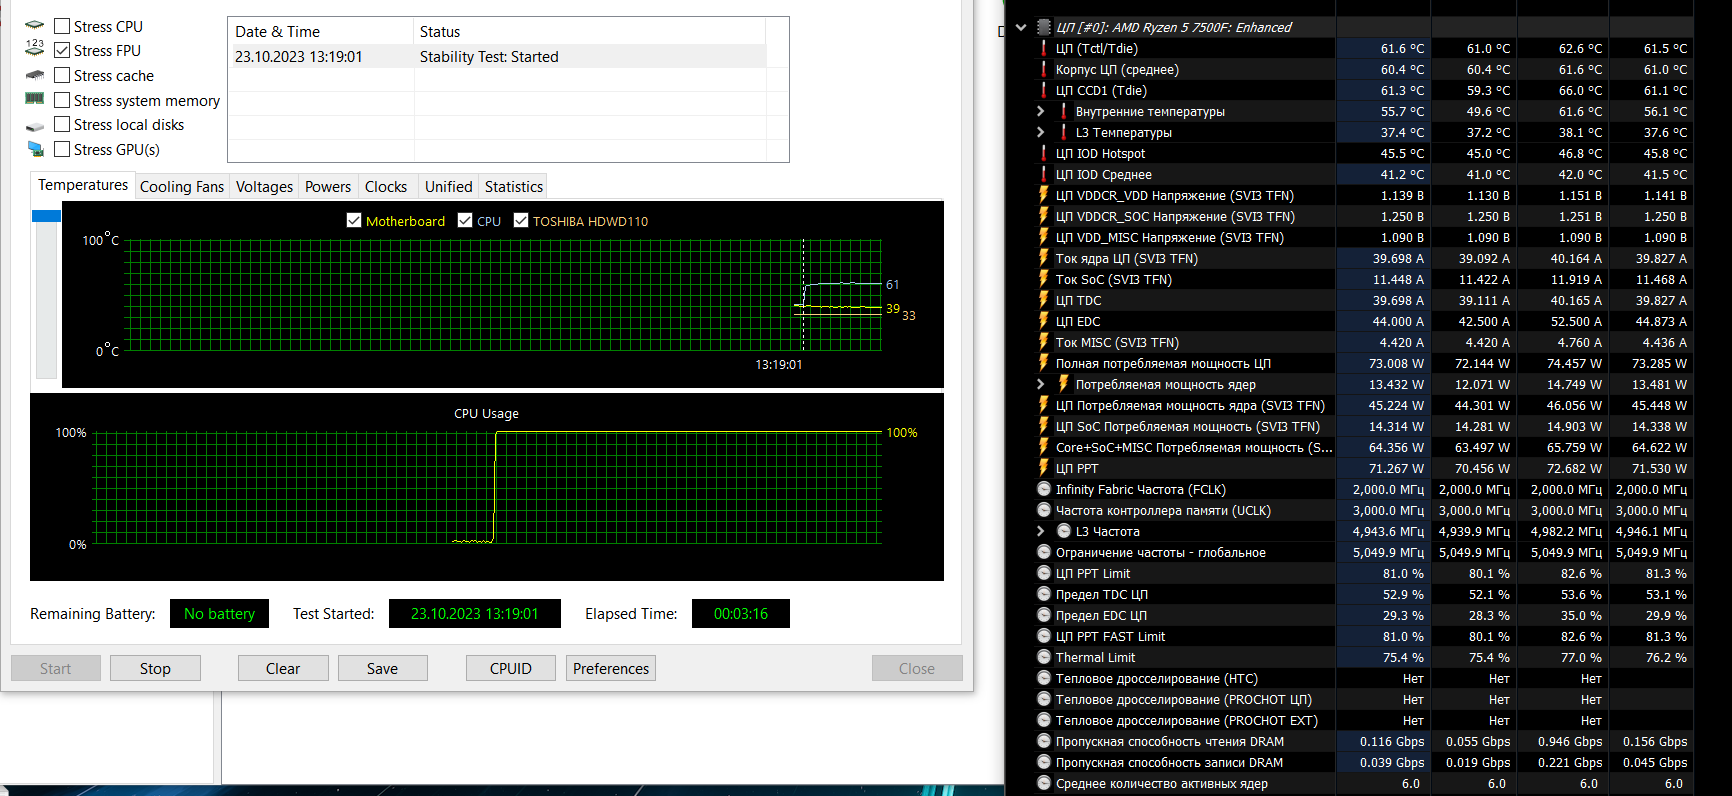Enable the Stress cache checkbox

click(x=62, y=75)
